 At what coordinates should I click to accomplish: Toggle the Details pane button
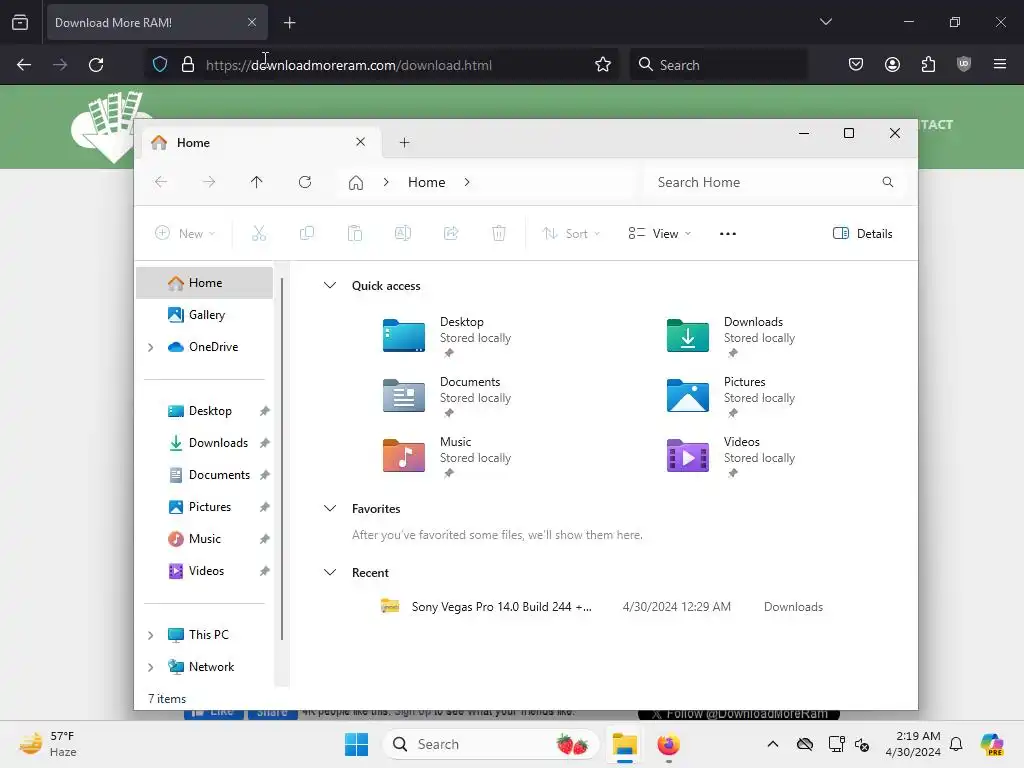(x=862, y=234)
